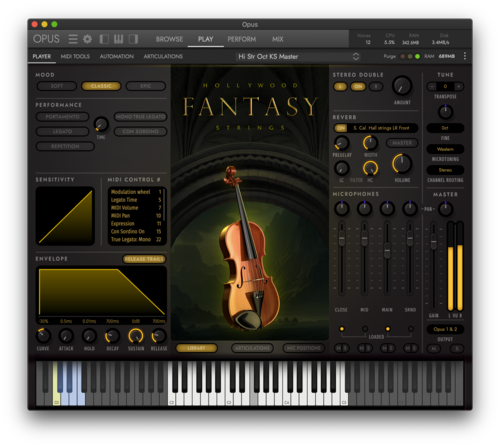Enable the Epic mood
The height and width of the screenshot is (447, 500).
click(146, 86)
